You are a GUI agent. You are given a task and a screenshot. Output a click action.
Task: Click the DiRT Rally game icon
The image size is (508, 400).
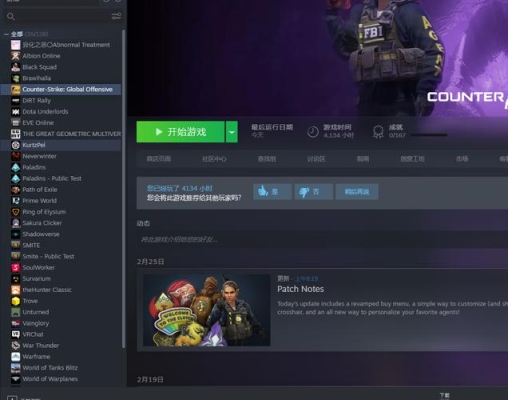(16, 100)
